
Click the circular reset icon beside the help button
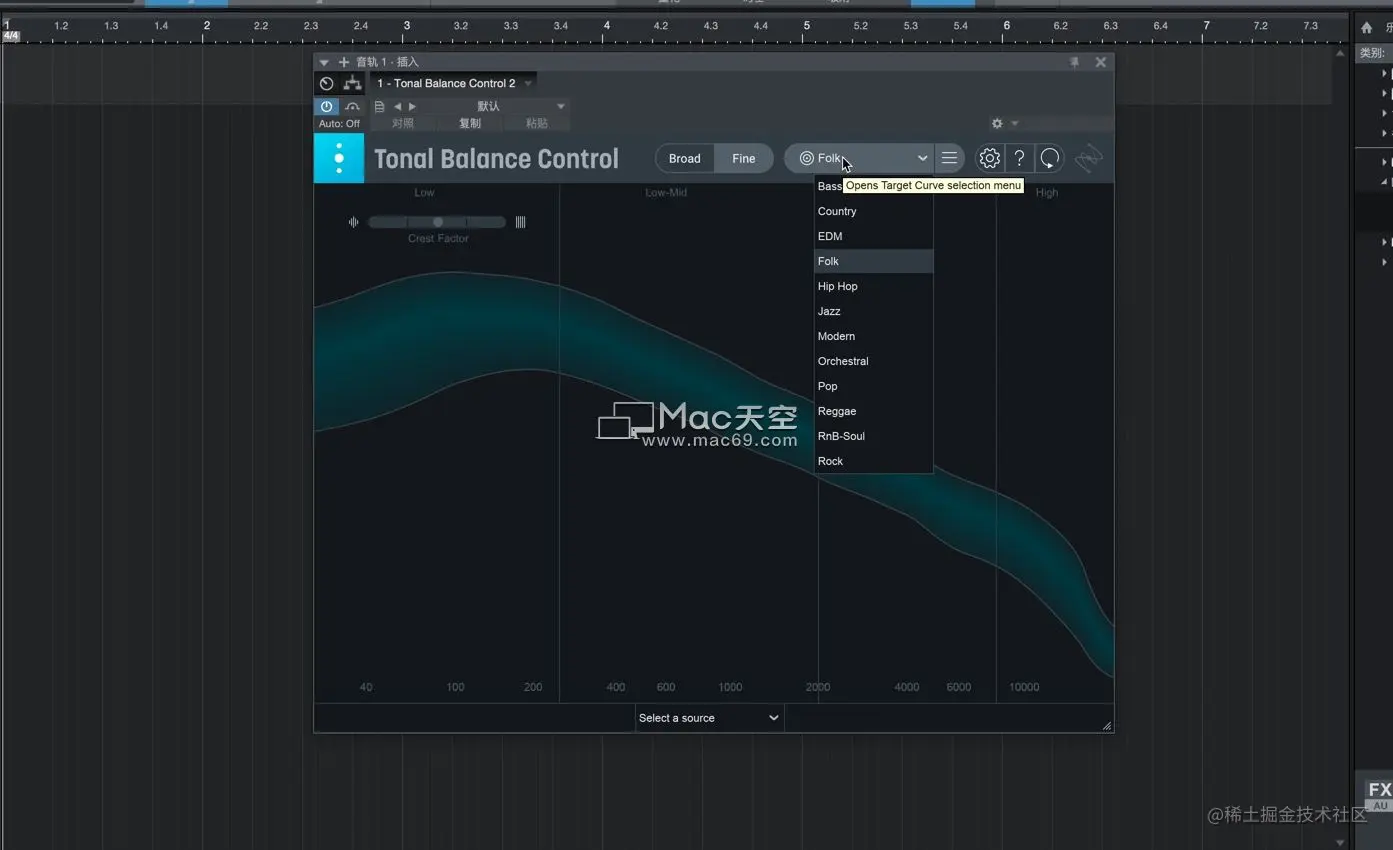1049,158
